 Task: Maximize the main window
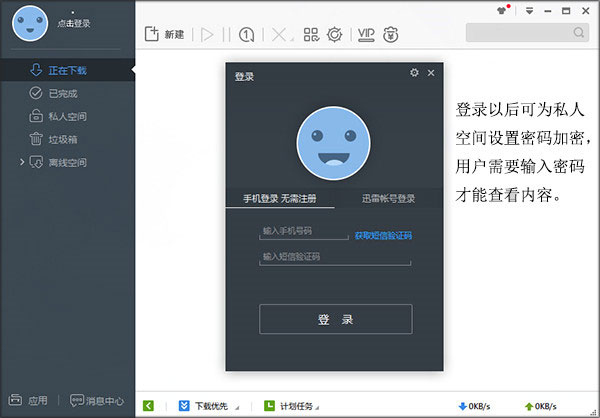click(x=566, y=11)
